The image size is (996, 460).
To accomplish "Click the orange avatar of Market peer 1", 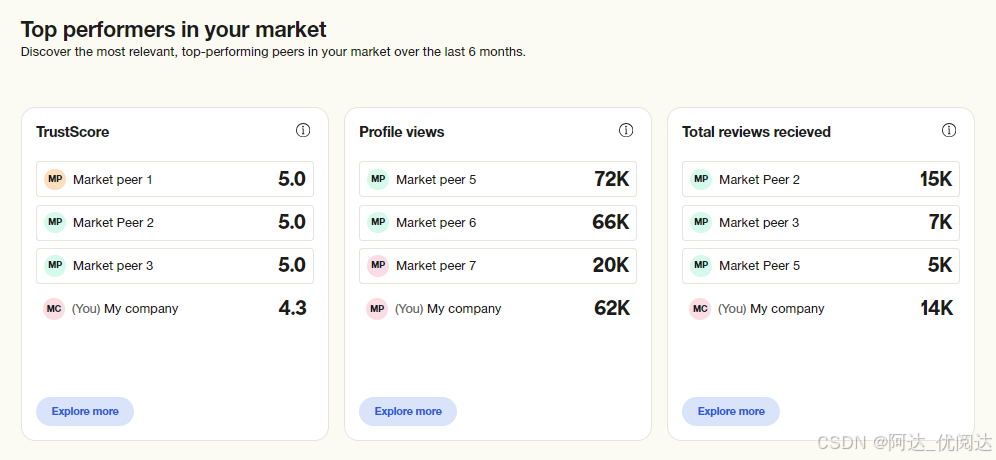I will [x=55, y=179].
